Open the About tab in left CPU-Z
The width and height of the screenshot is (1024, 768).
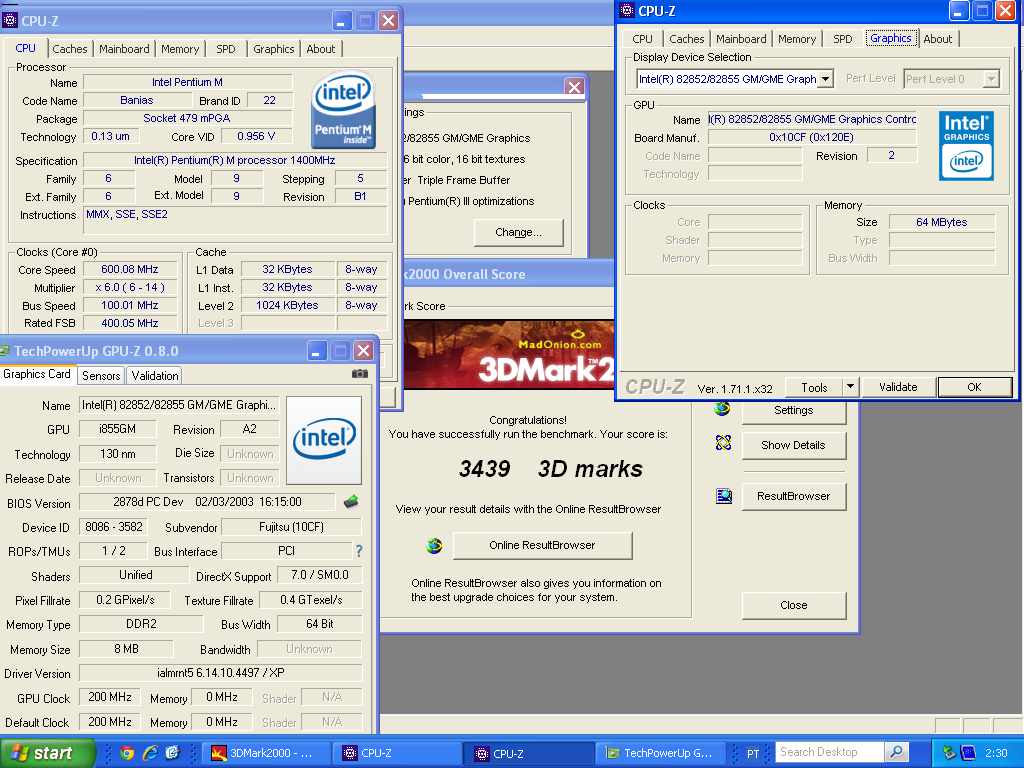pos(321,49)
